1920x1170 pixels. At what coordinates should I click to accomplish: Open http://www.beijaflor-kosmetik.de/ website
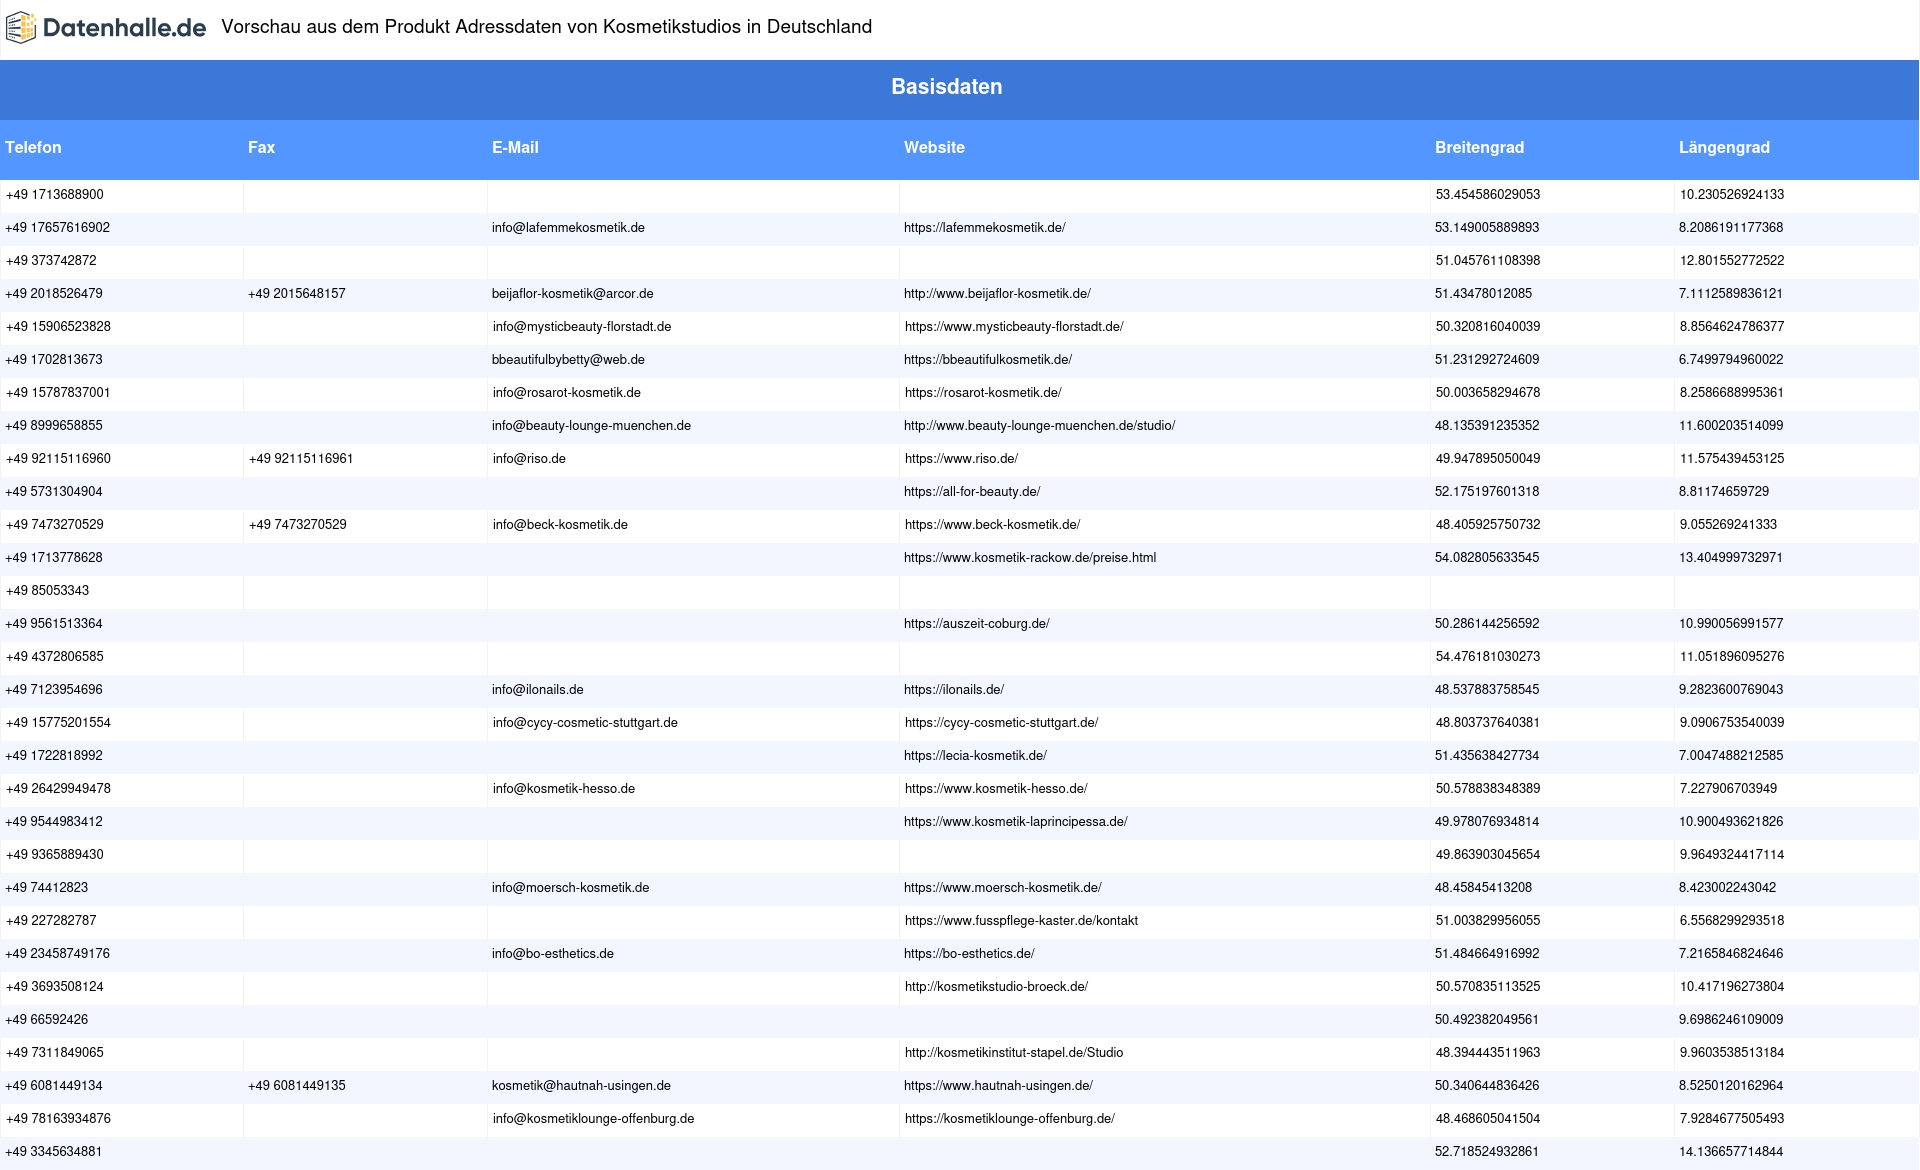tap(997, 294)
